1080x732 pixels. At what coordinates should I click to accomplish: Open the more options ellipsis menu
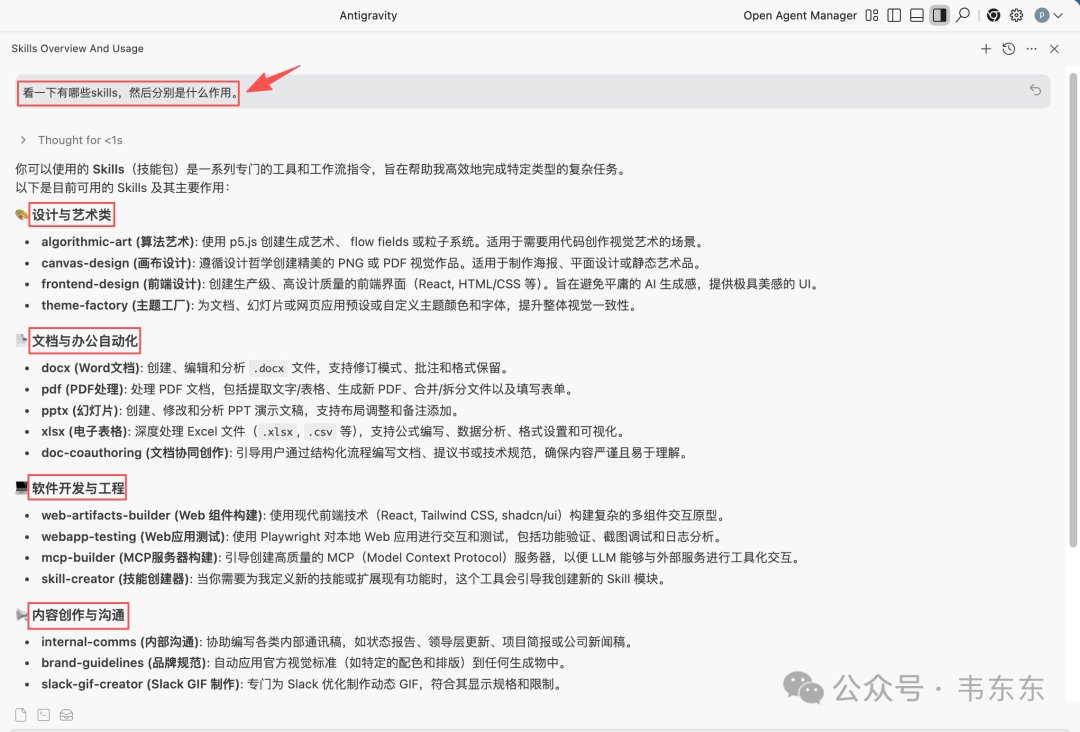click(x=1032, y=48)
